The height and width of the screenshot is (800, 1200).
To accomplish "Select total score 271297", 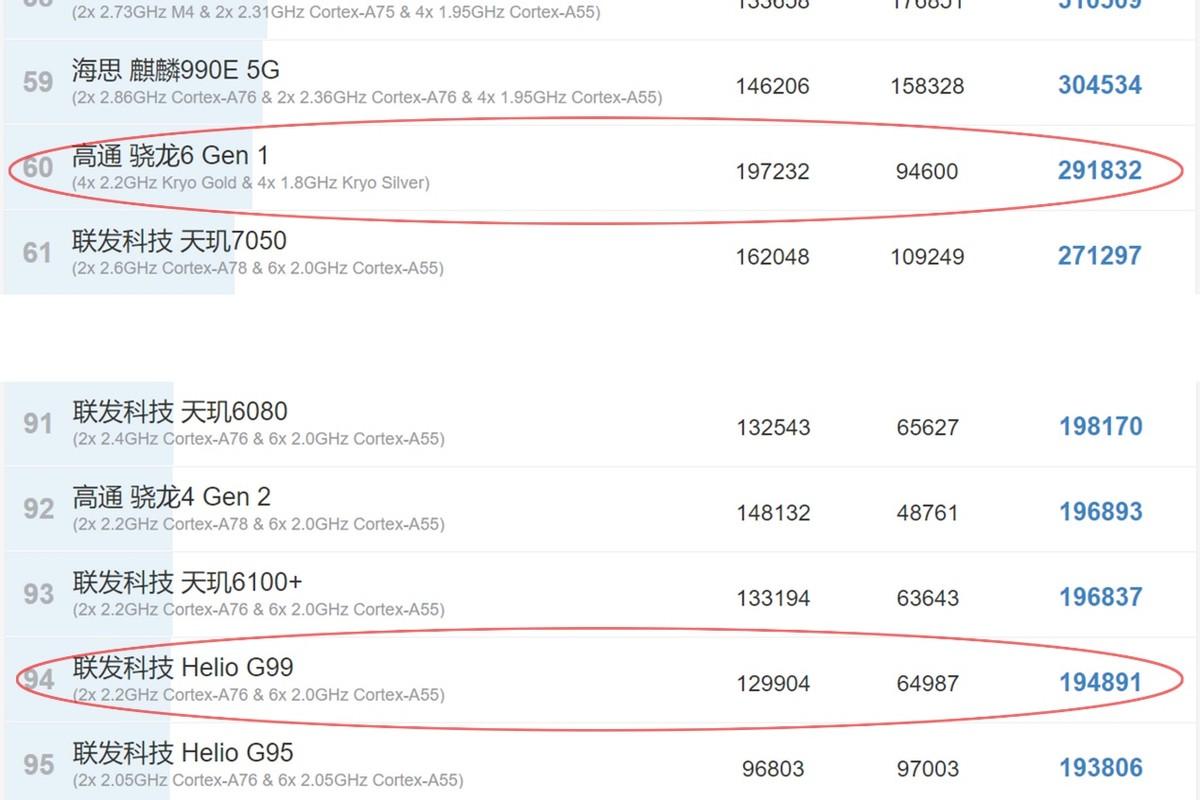I will (1099, 256).
